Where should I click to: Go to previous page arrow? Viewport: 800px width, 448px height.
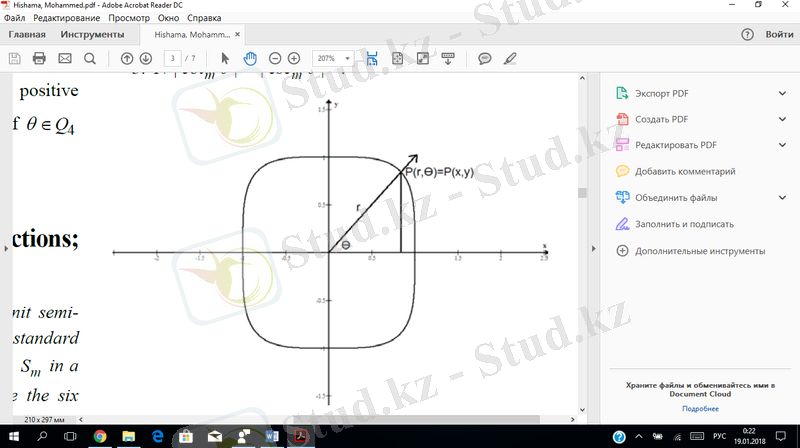click(x=127, y=59)
